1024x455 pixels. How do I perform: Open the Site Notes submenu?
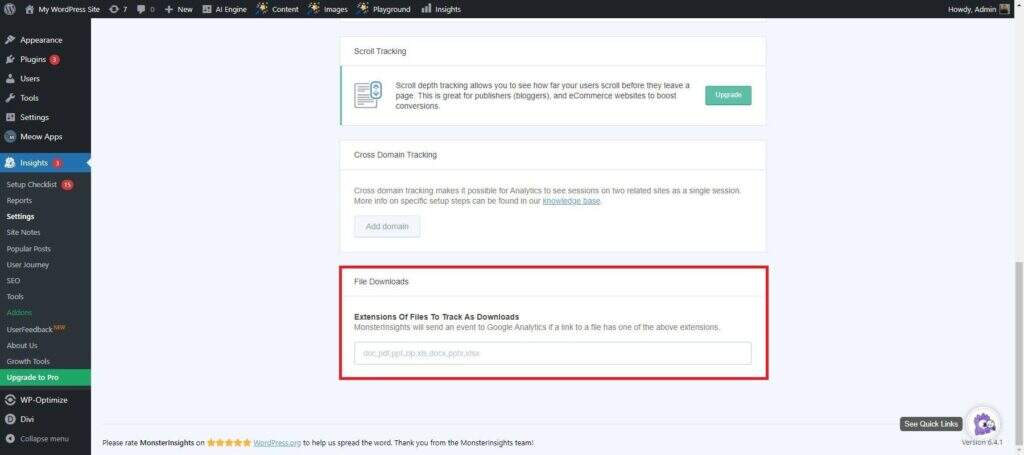24,232
